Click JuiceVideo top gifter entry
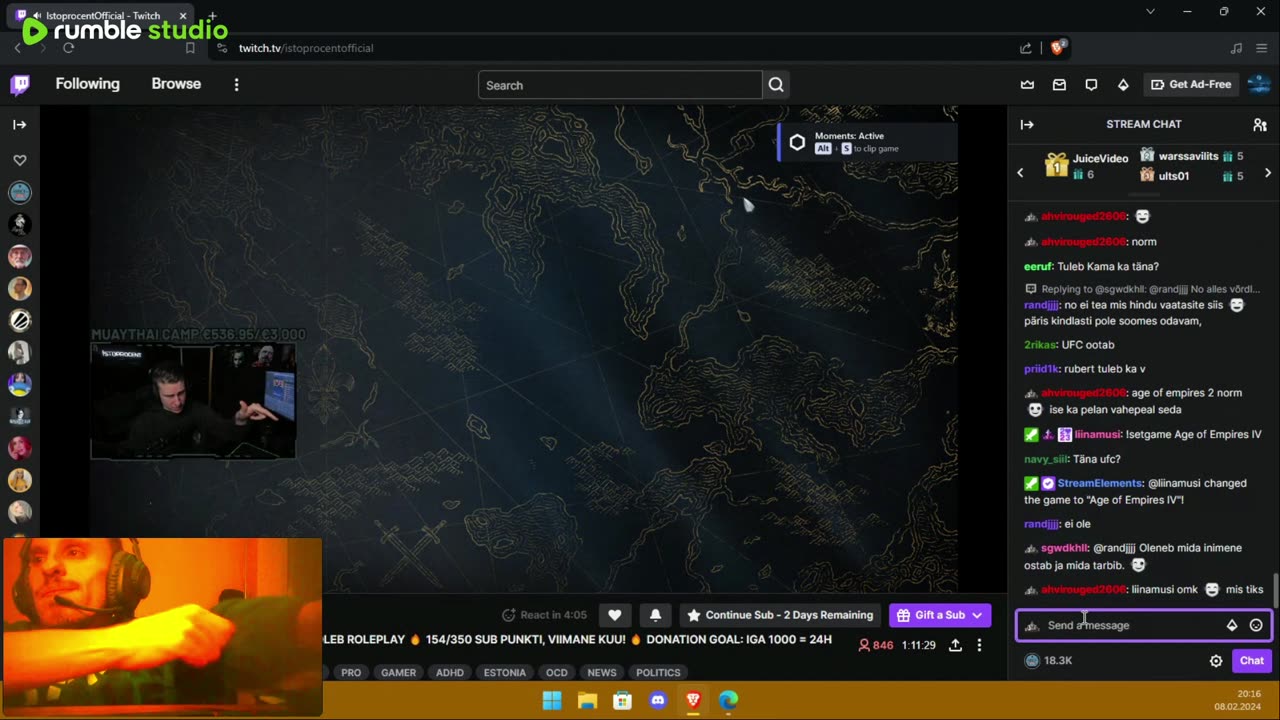The height and width of the screenshot is (720, 1280). coord(1088,165)
